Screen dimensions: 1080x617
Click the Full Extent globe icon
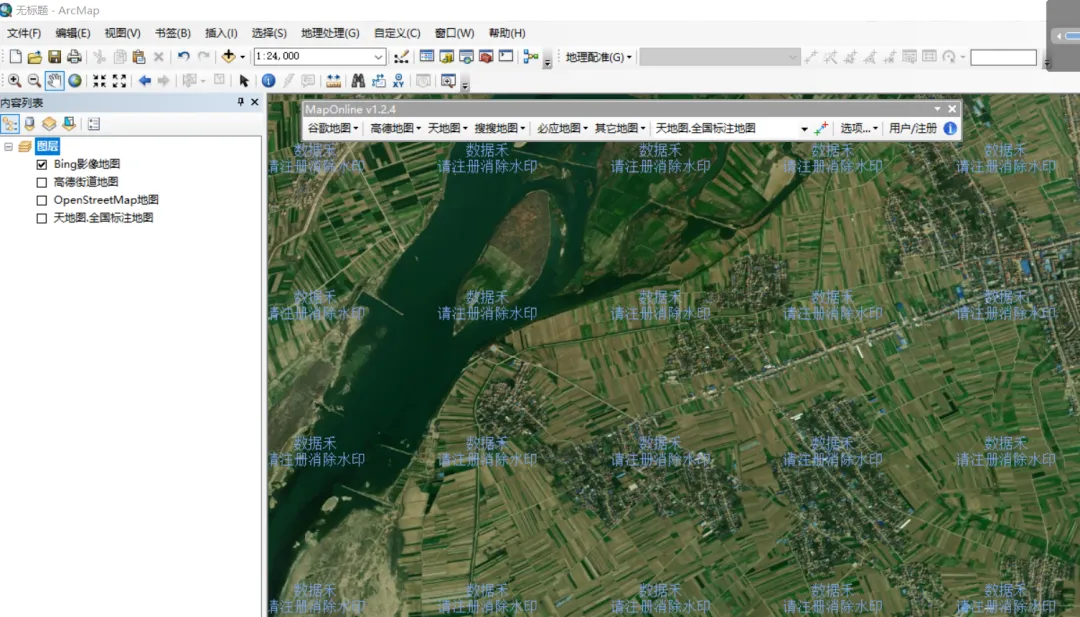75,81
